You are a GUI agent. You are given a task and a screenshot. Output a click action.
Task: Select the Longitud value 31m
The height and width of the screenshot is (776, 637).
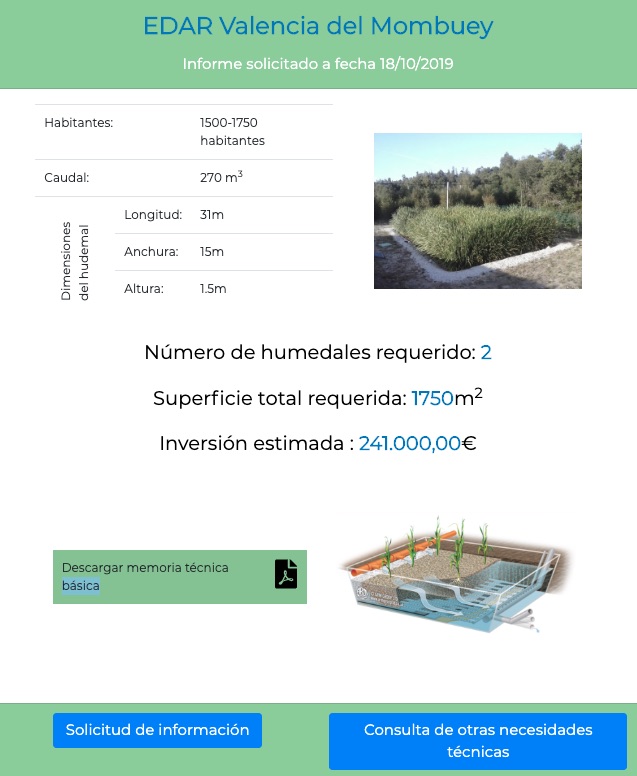click(212, 214)
